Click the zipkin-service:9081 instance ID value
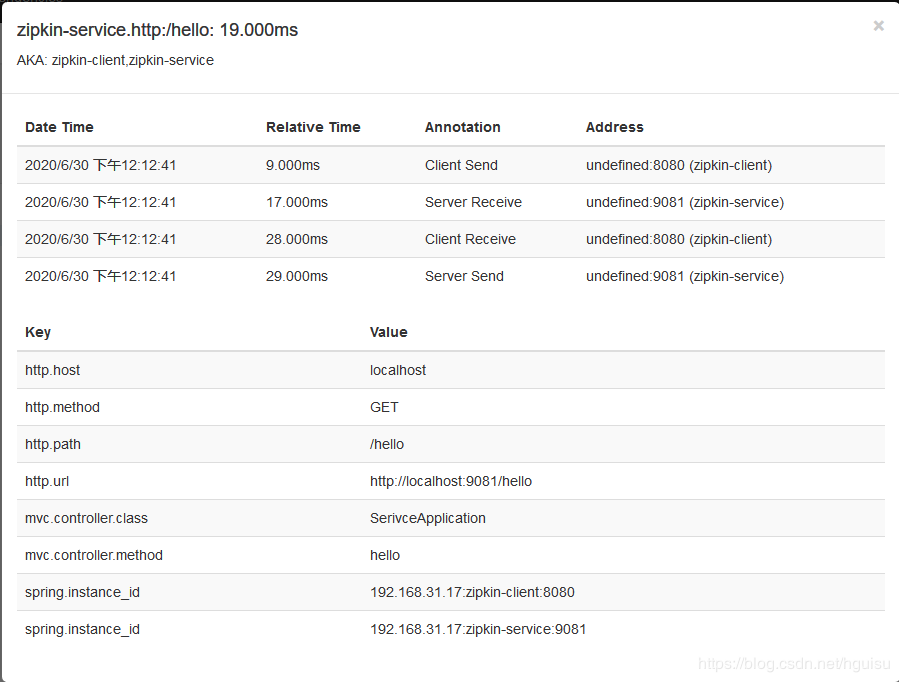Image resolution: width=899 pixels, height=682 pixels. tap(478, 629)
